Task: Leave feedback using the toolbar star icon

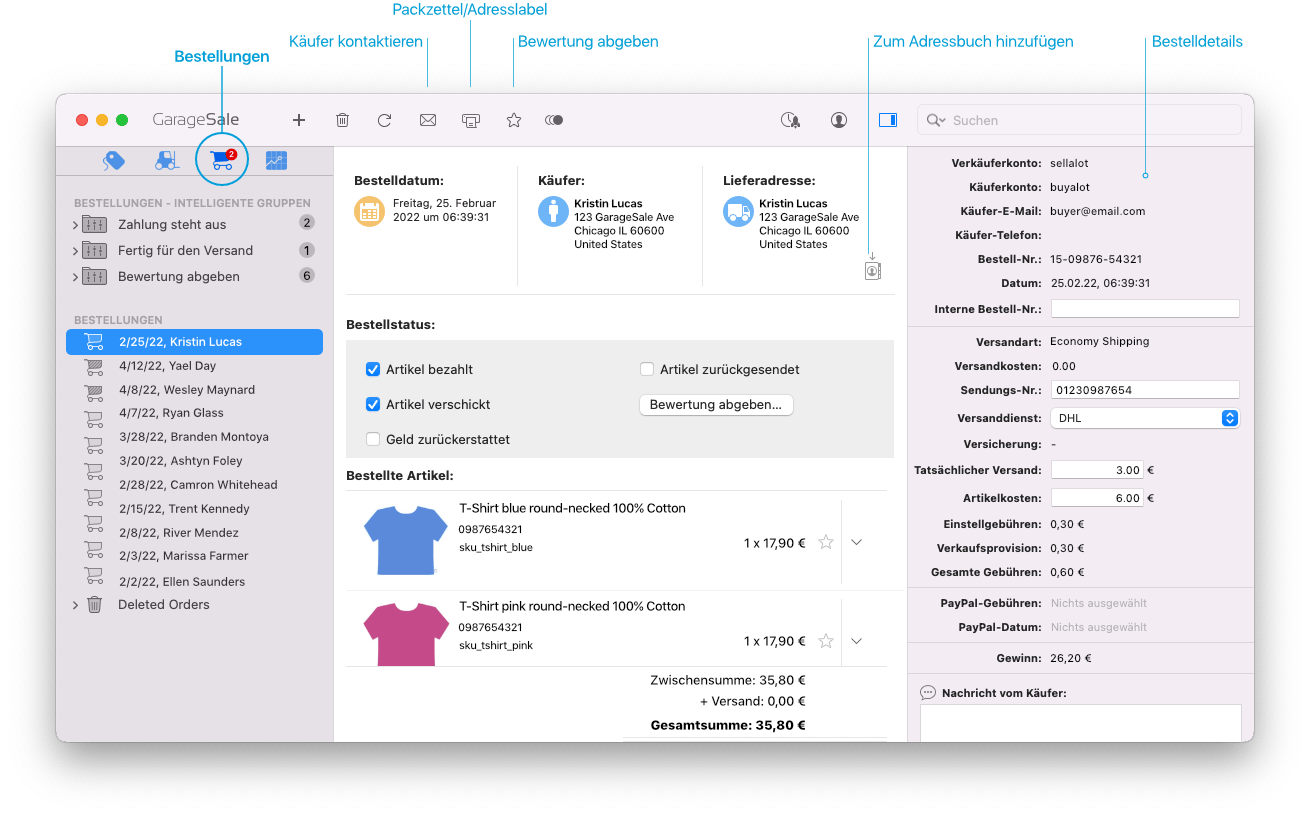Action: coord(513,120)
